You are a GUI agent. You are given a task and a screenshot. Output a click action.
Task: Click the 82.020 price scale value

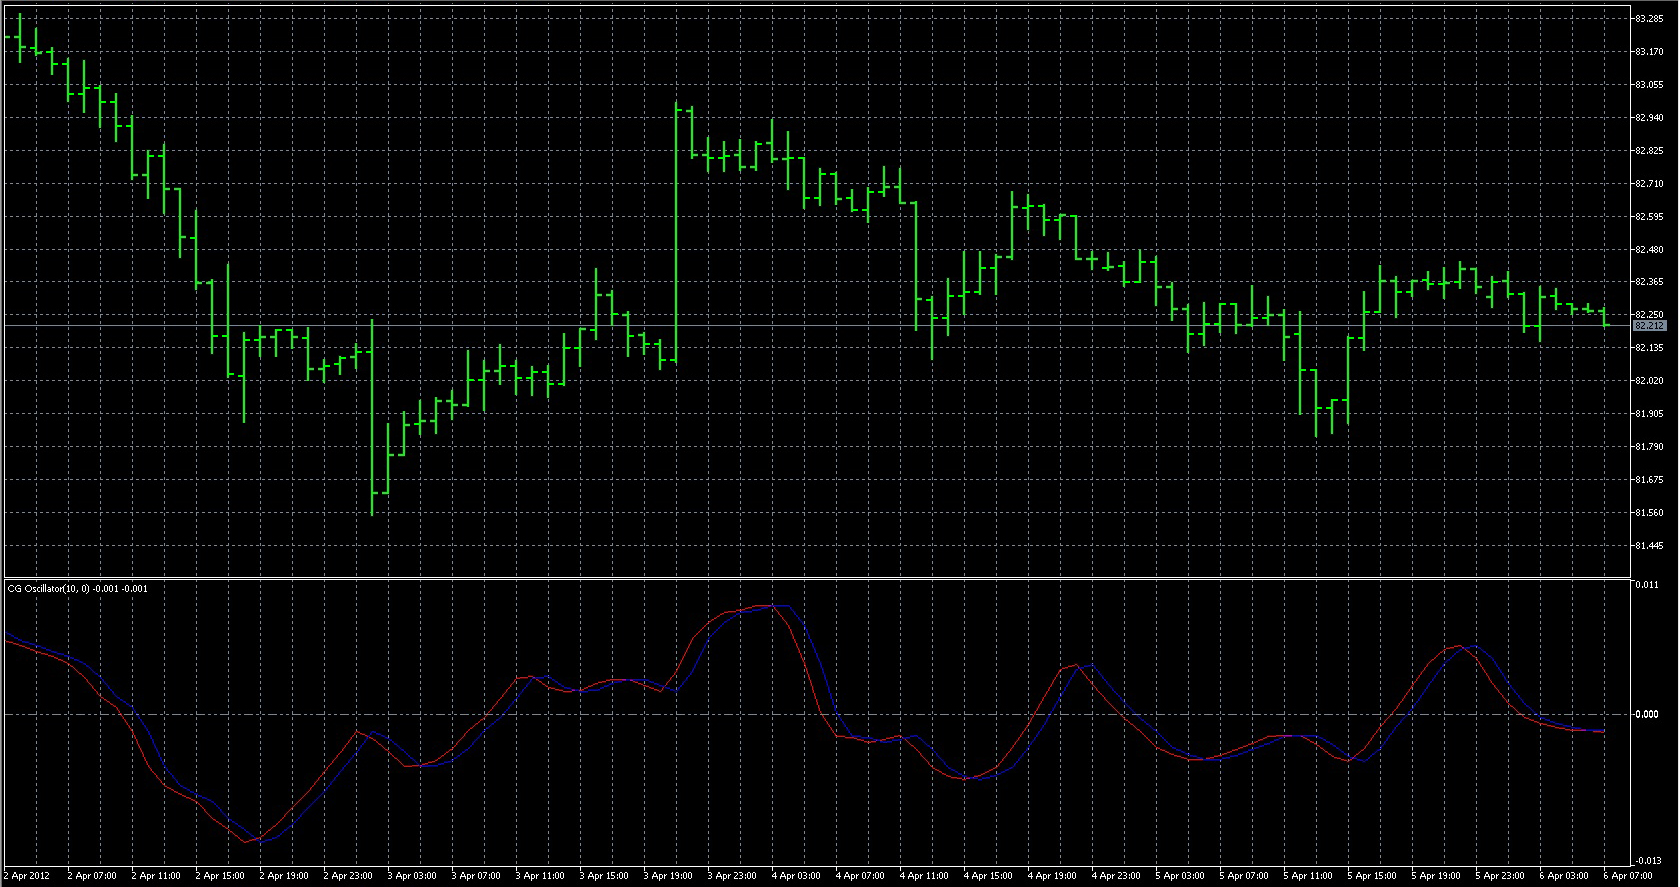coord(1649,381)
